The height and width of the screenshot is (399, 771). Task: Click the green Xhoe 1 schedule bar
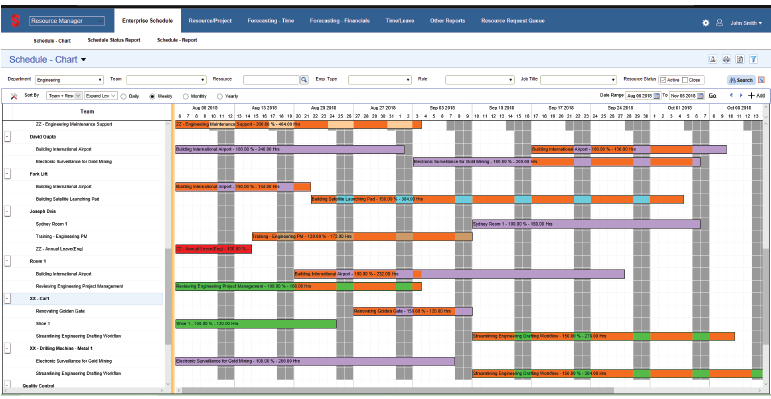click(x=256, y=324)
